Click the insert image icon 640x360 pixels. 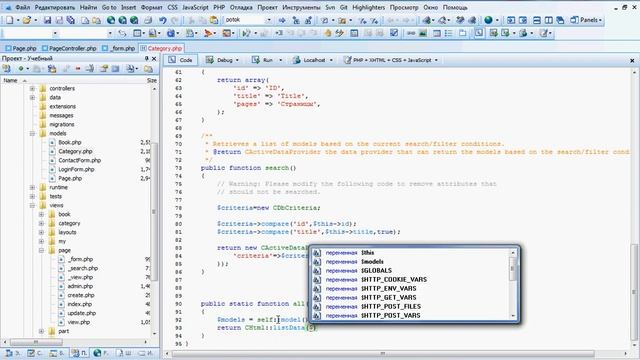click(x=423, y=33)
